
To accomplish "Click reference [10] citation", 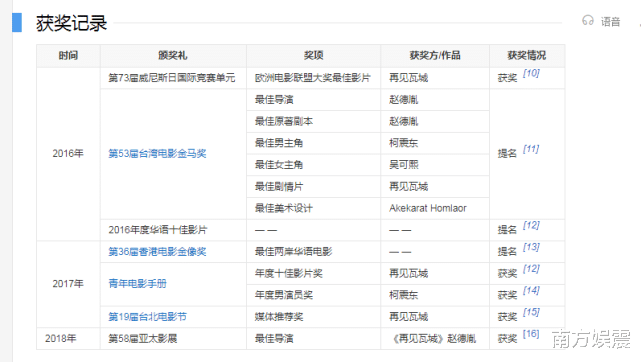I will (x=531, y=73).
